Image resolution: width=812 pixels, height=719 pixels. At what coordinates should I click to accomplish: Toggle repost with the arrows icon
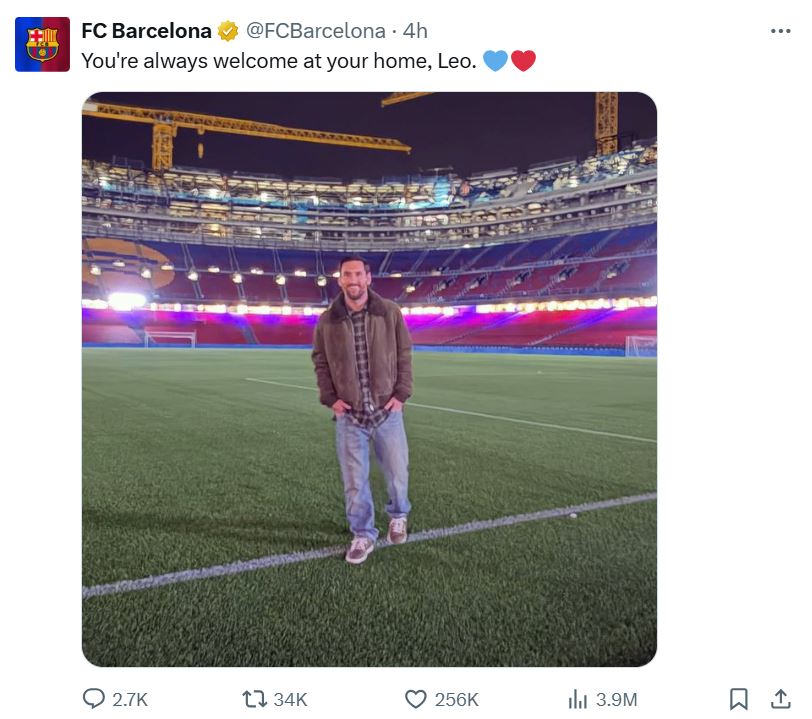255,699
